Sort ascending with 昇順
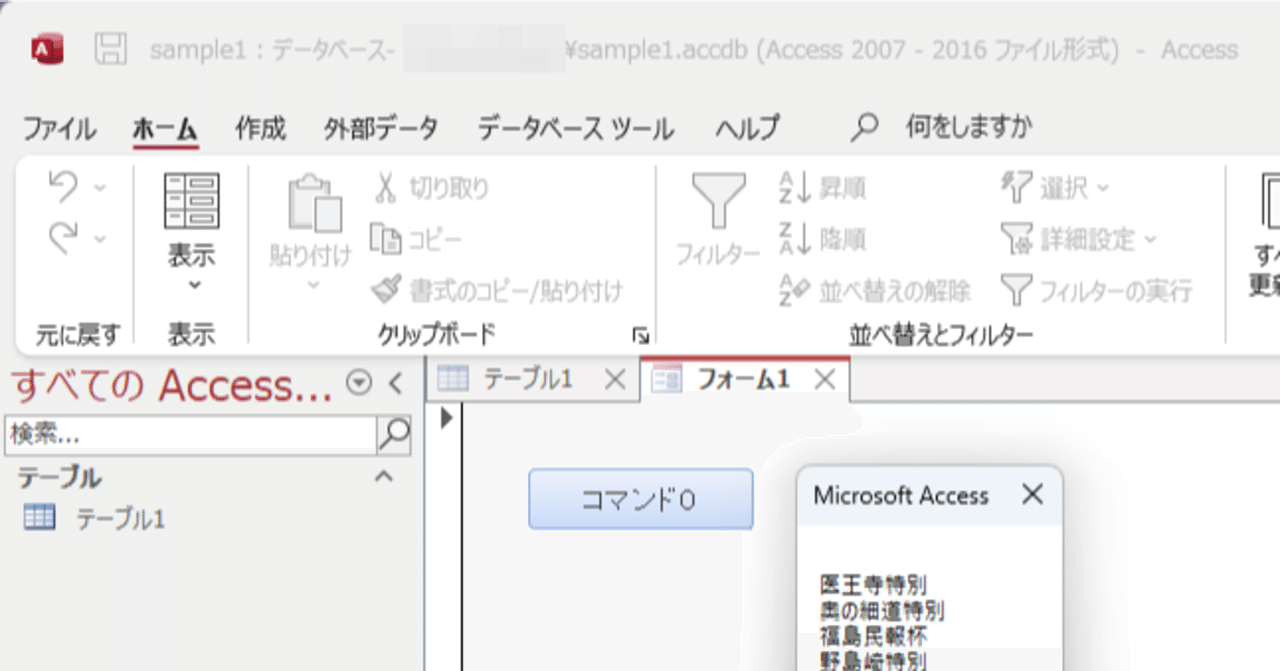Image resolution: width=1280 pixels, height=671 pixels. pos(822,188)
